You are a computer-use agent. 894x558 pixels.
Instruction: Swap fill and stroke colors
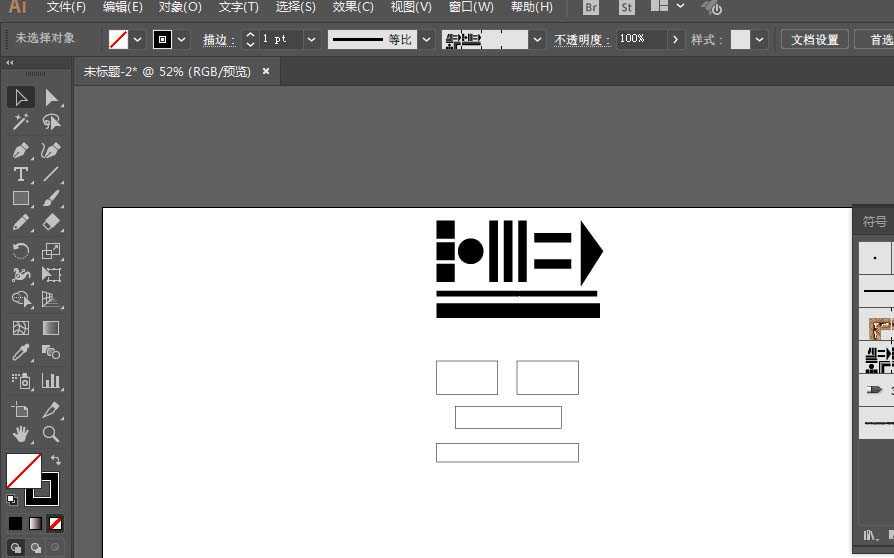click(55, 459)
